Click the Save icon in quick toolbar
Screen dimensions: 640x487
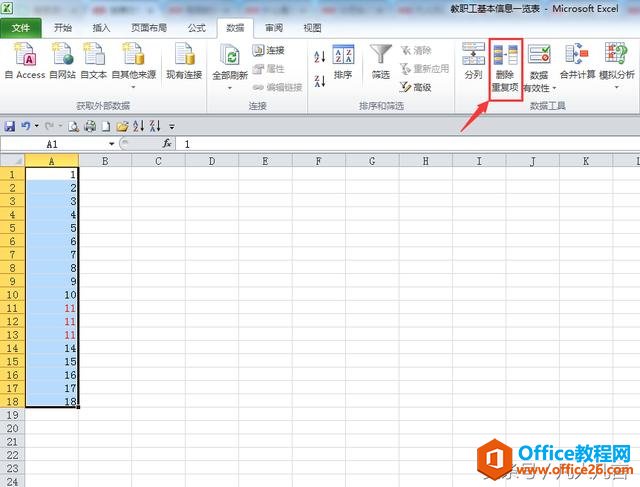click(10, 126)
